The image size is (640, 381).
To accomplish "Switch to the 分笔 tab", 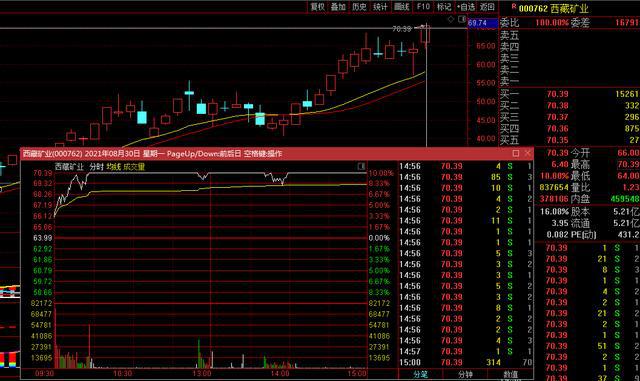I will [x=421, y=374].
